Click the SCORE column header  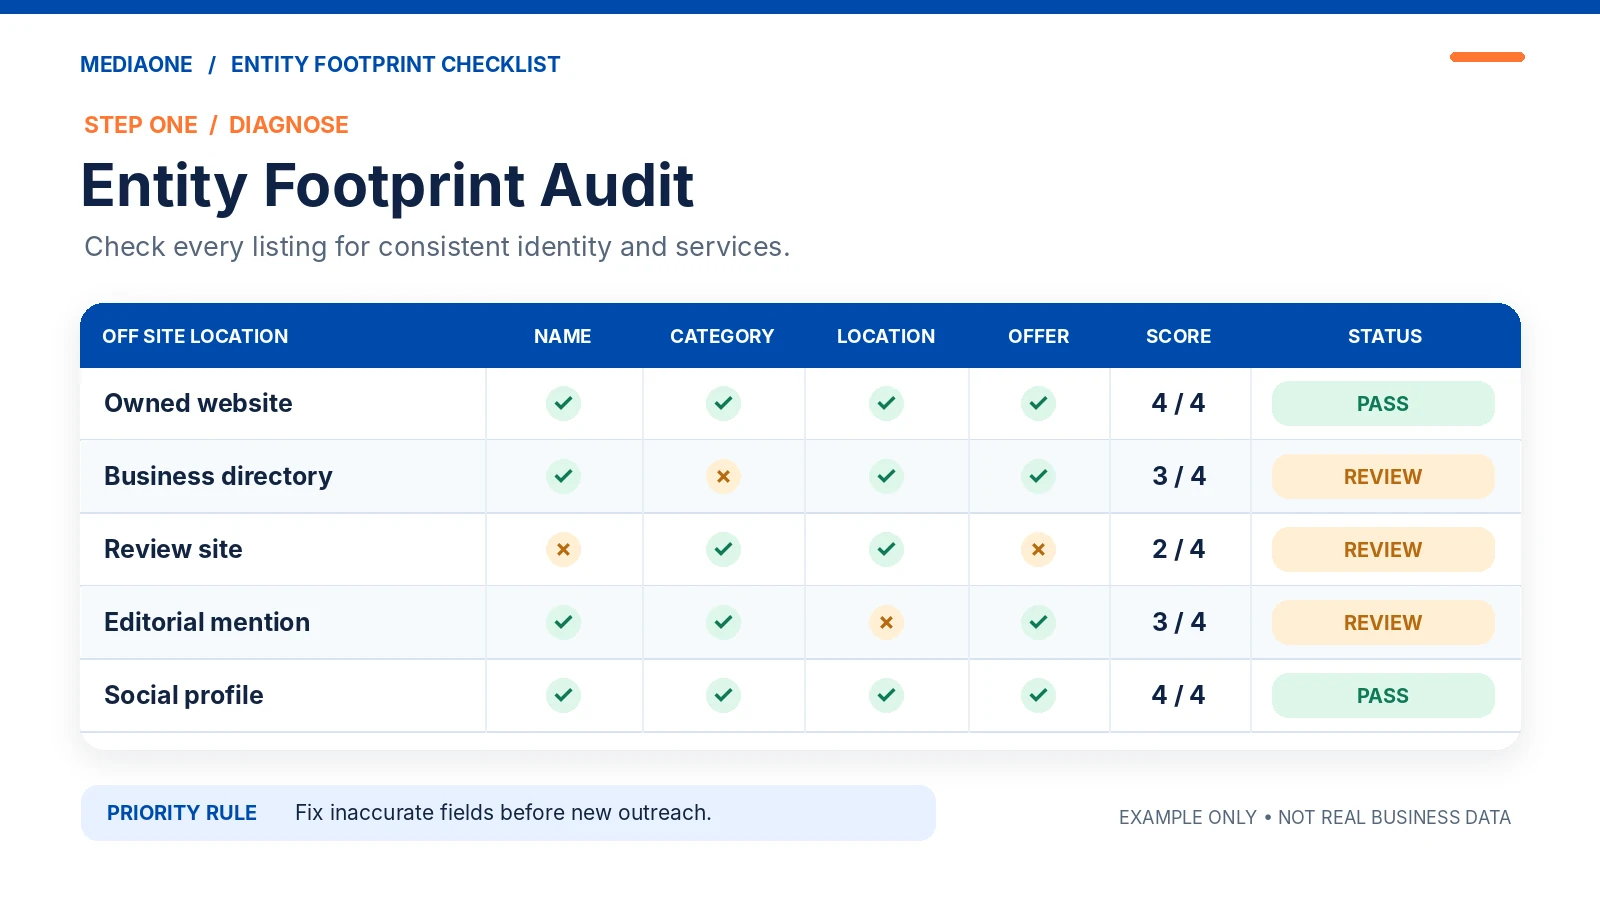(1179, 336)
